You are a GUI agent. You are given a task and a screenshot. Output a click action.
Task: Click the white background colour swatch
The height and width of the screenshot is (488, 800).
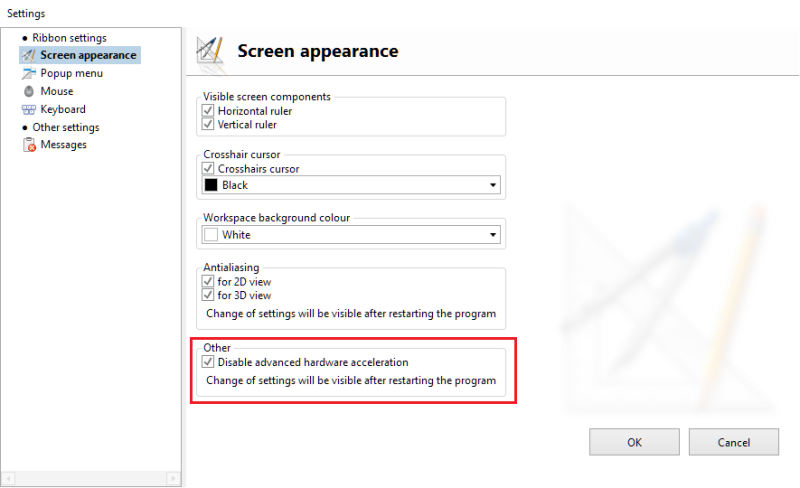[x=211, y=235]
